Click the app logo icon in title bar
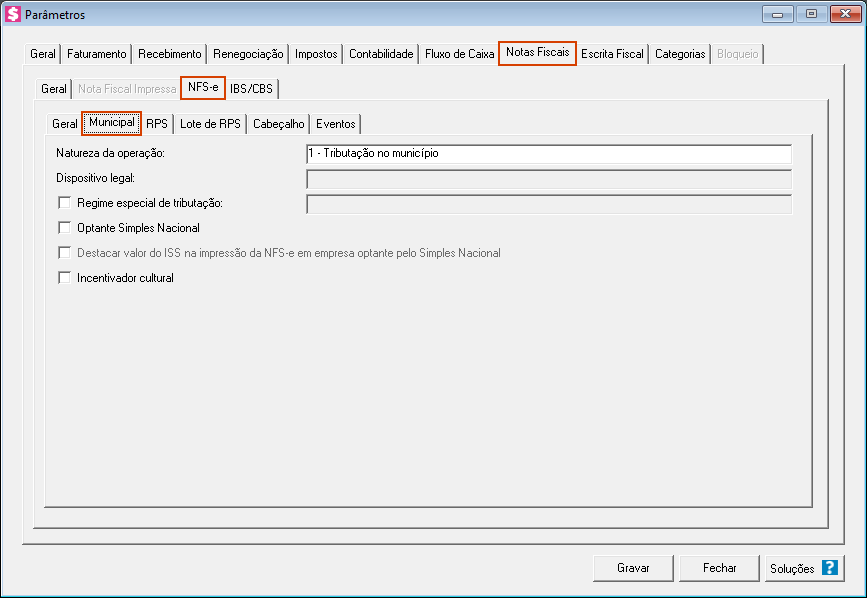Viewport: 867px width, 598px height. point(13,15)
